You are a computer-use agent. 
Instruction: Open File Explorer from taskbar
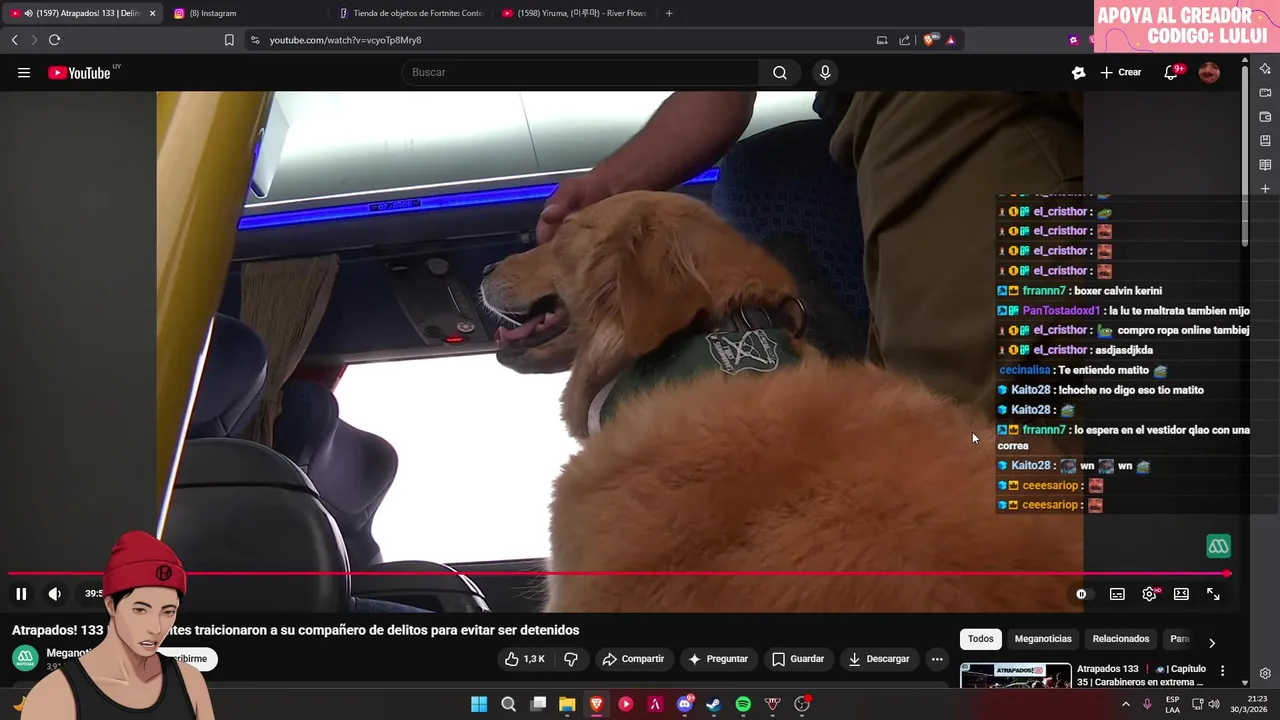tap(567, 704)
